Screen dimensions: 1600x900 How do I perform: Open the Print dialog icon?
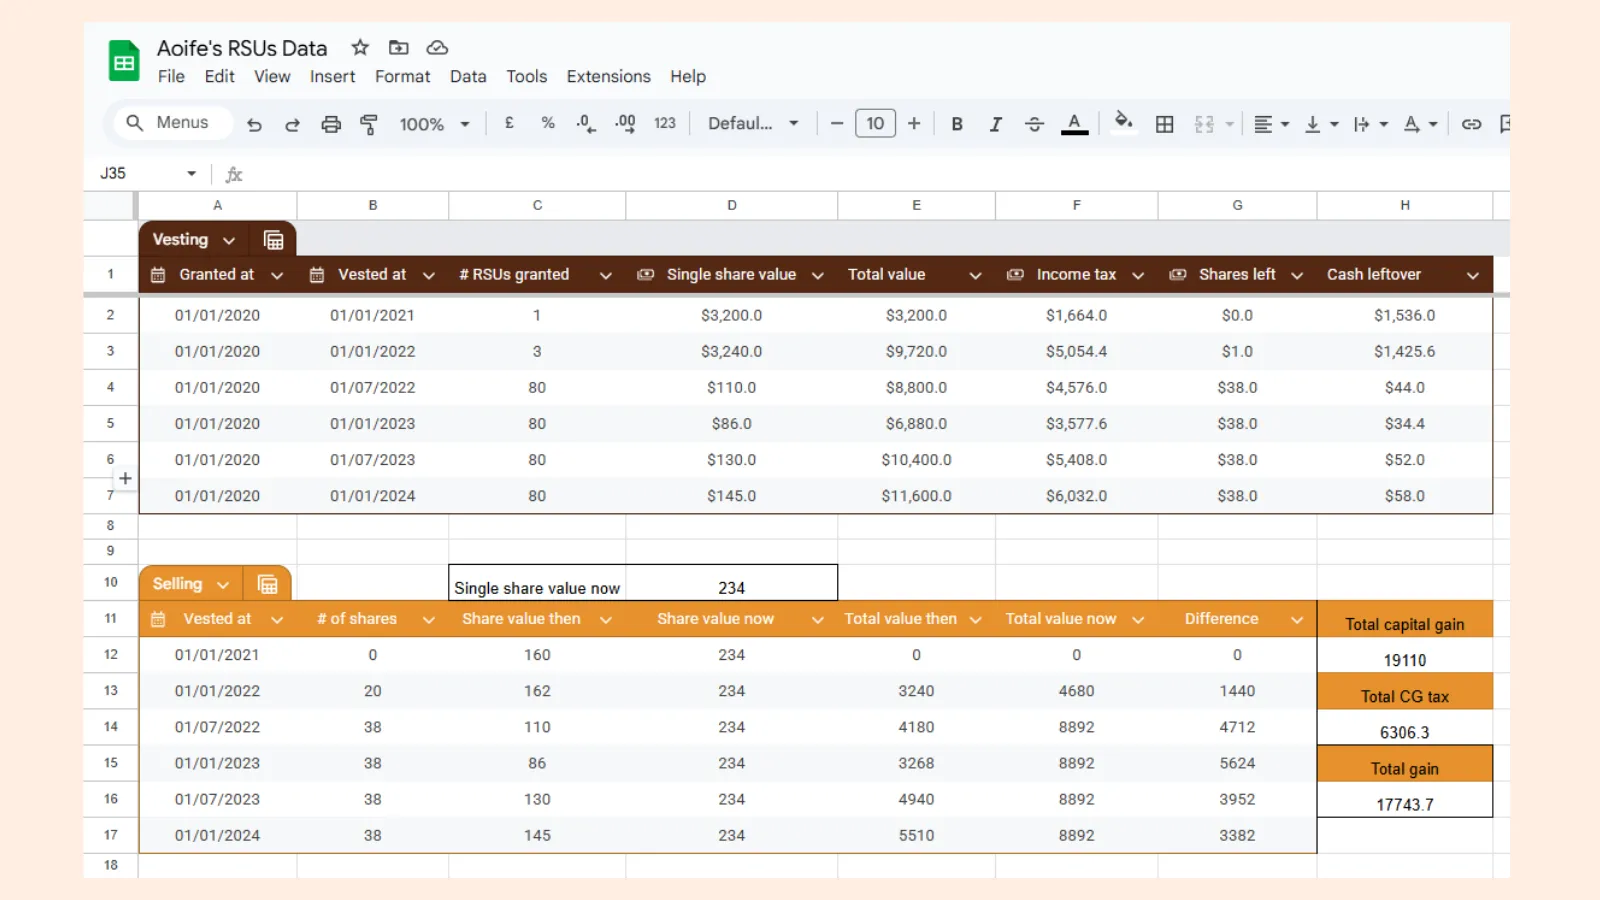point(331,123)
